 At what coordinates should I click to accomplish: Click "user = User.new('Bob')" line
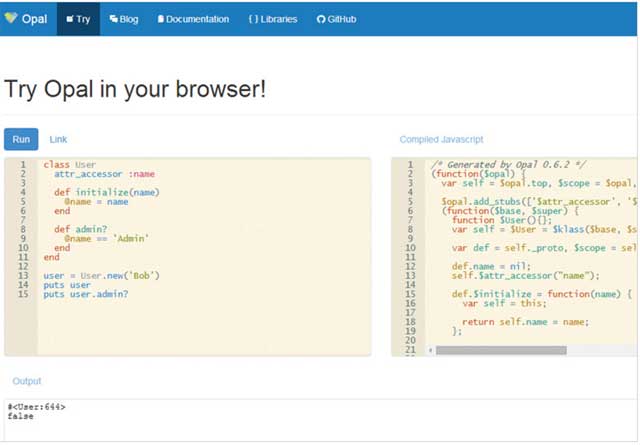pyautogui.click(x=102, y=276)
